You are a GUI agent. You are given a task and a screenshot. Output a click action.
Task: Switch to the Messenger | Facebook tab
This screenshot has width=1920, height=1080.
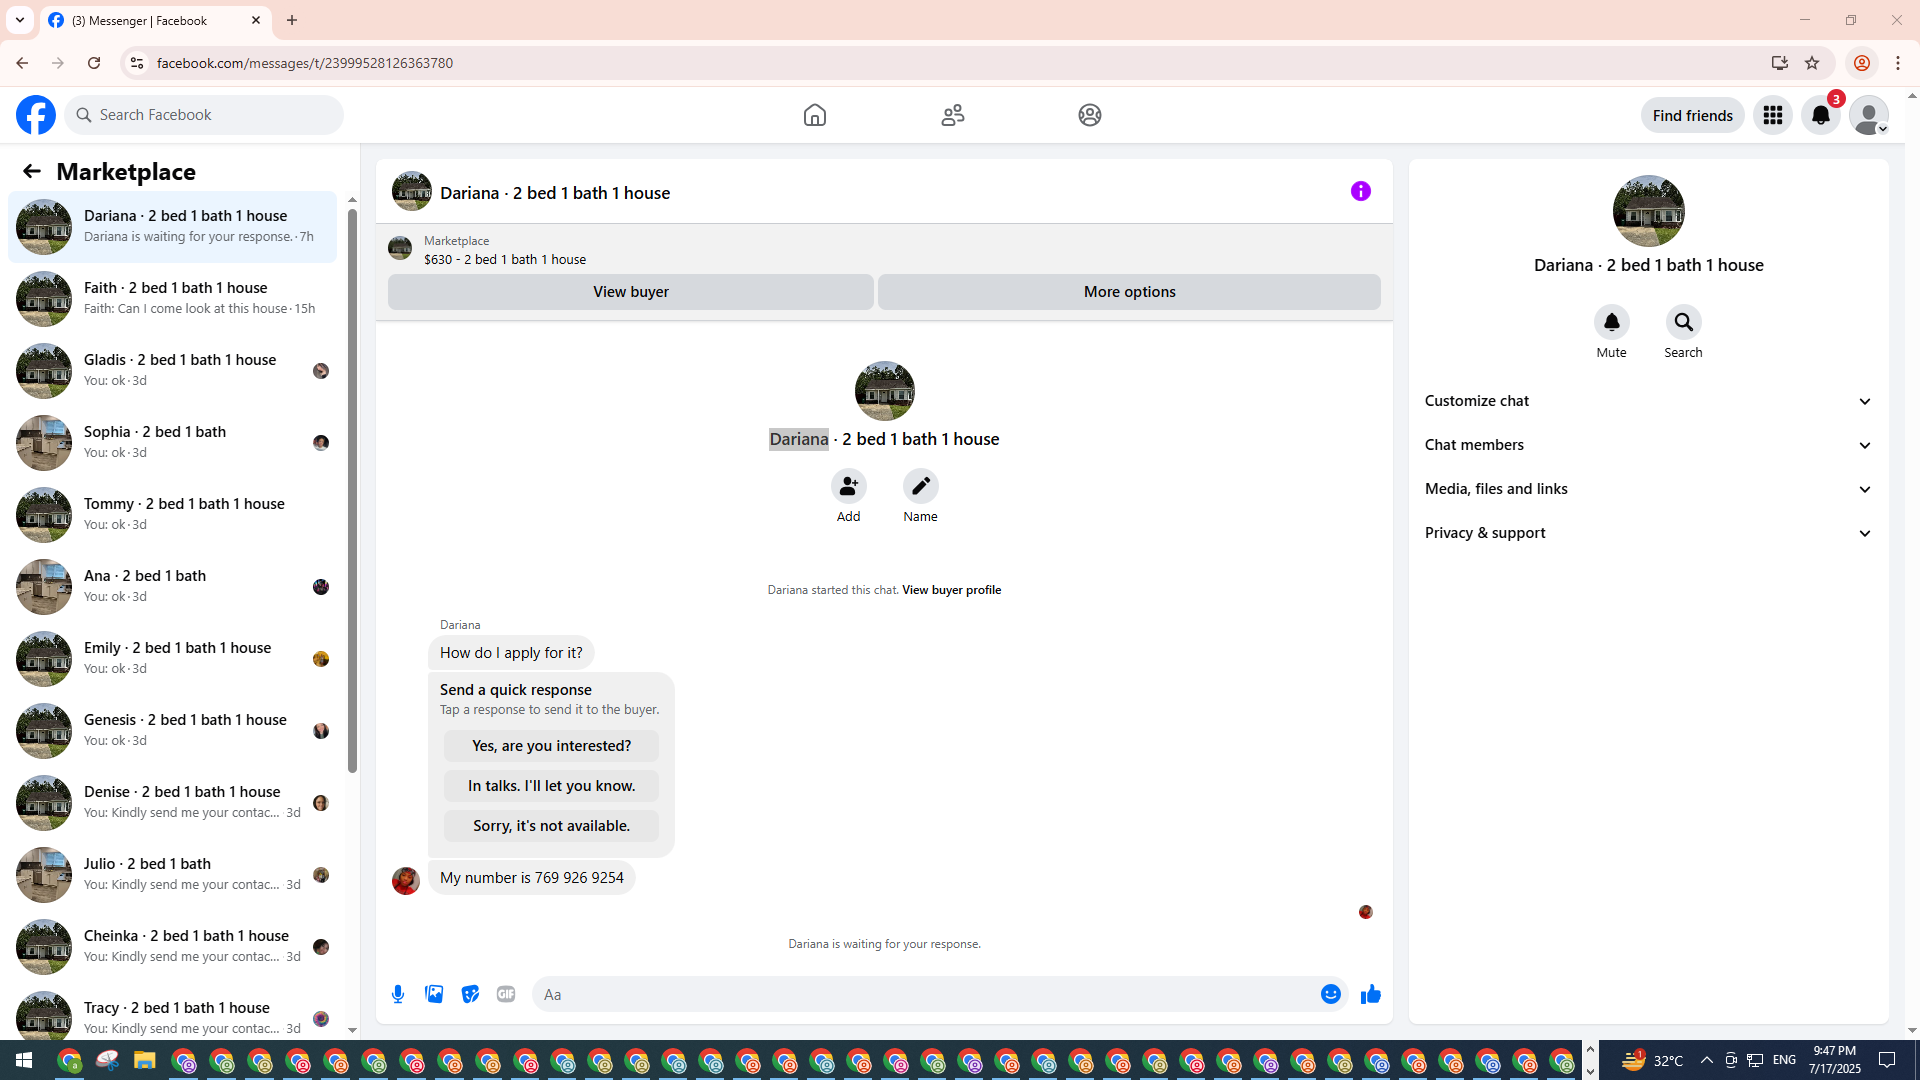pos(155,21)
